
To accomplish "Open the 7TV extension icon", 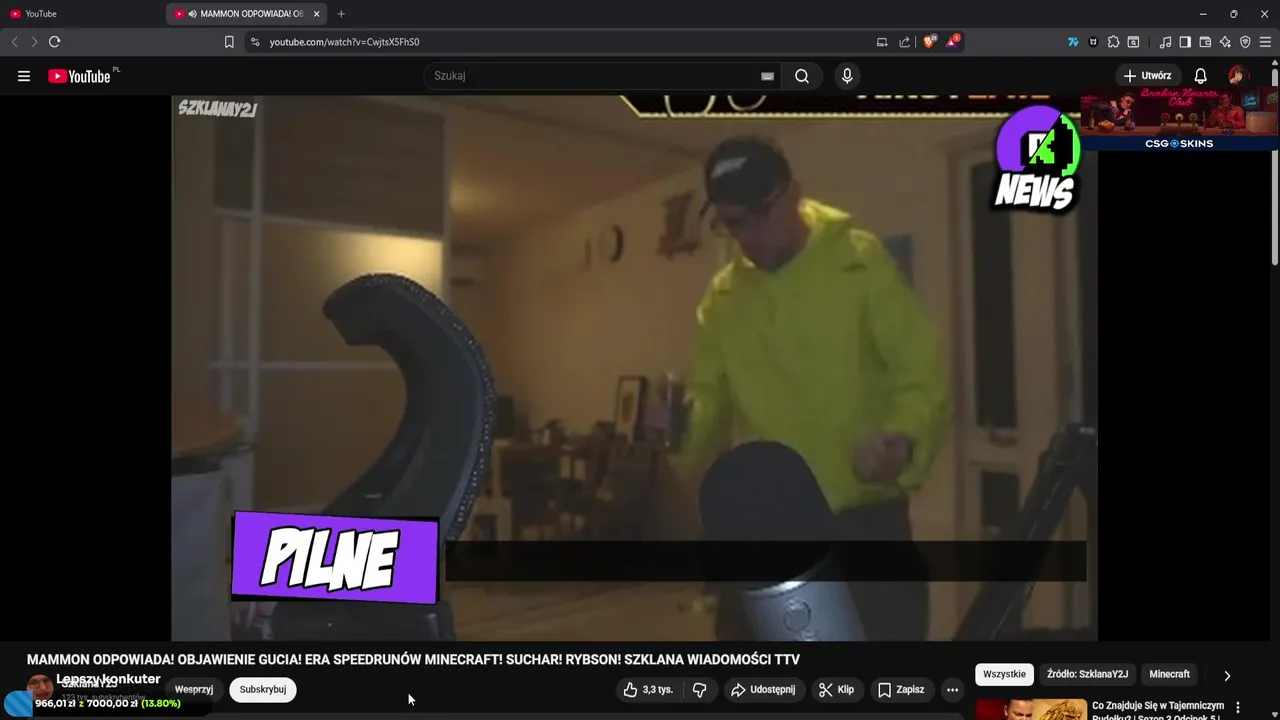I will [1073, 42].
